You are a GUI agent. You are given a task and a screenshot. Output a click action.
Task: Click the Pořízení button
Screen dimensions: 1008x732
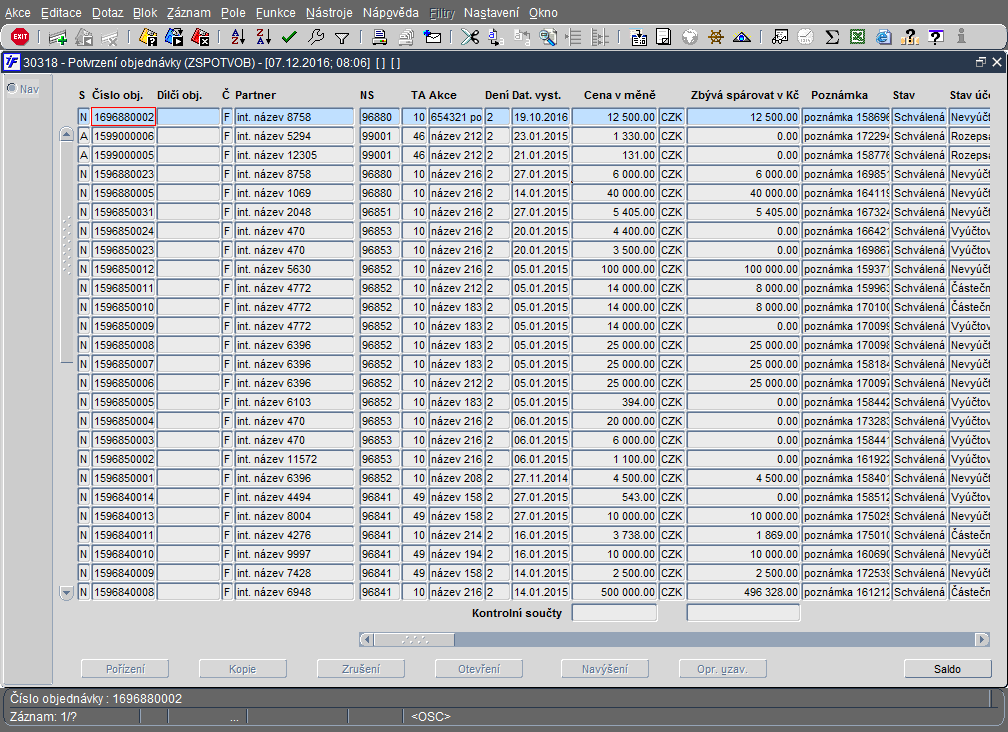pyautogui.click(x=125, y=669)
